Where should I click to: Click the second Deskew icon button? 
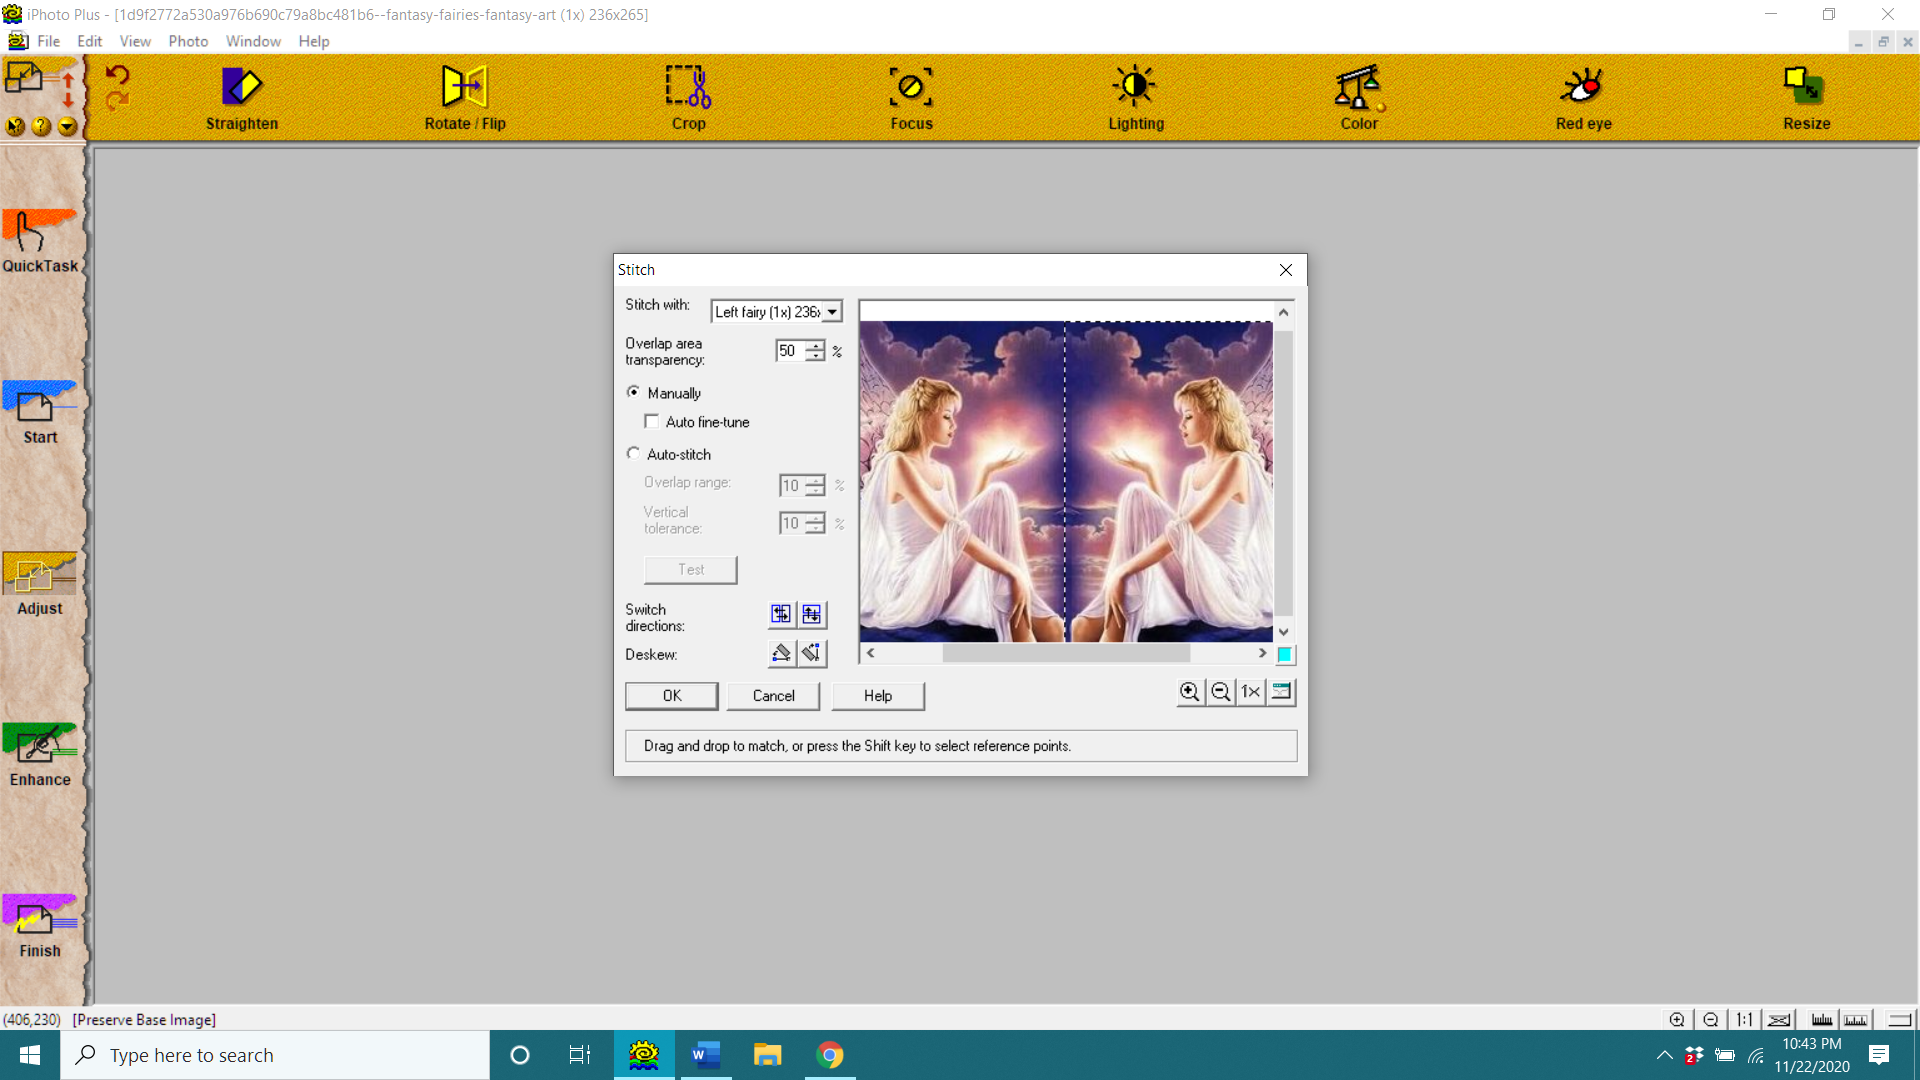(x=812, y=653)
